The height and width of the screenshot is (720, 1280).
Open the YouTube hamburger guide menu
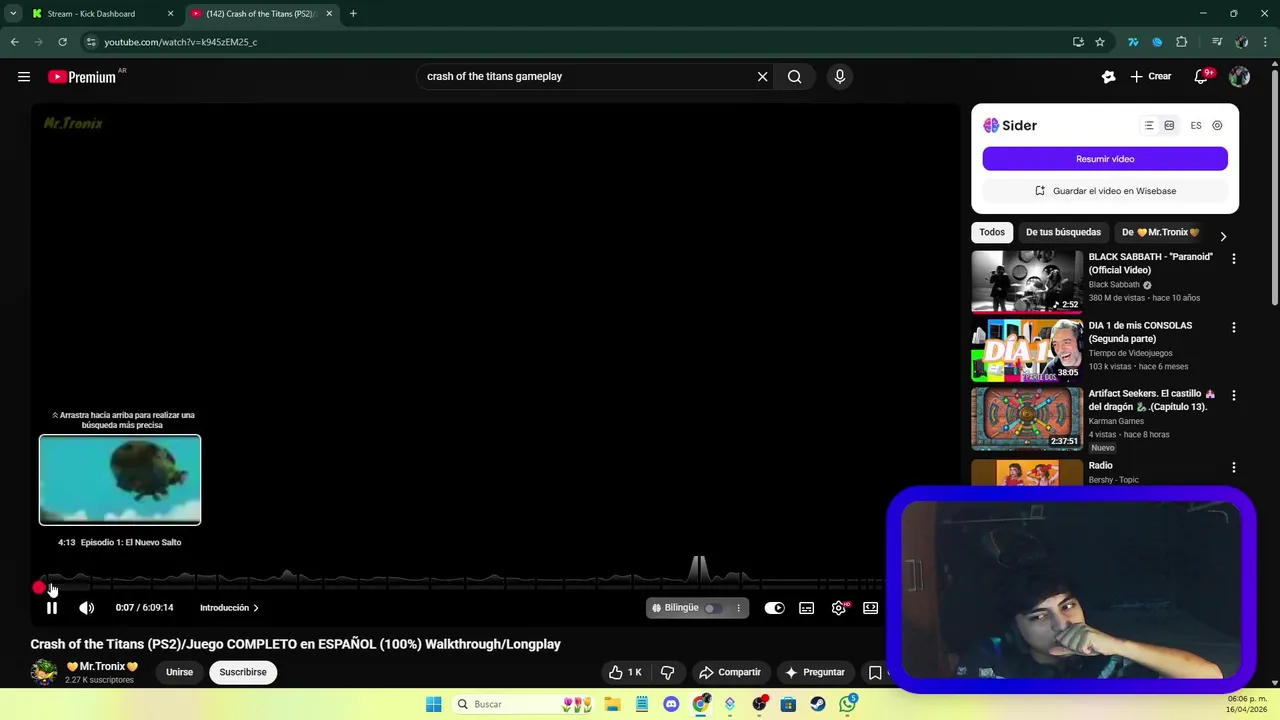click(x=24, y=77)
